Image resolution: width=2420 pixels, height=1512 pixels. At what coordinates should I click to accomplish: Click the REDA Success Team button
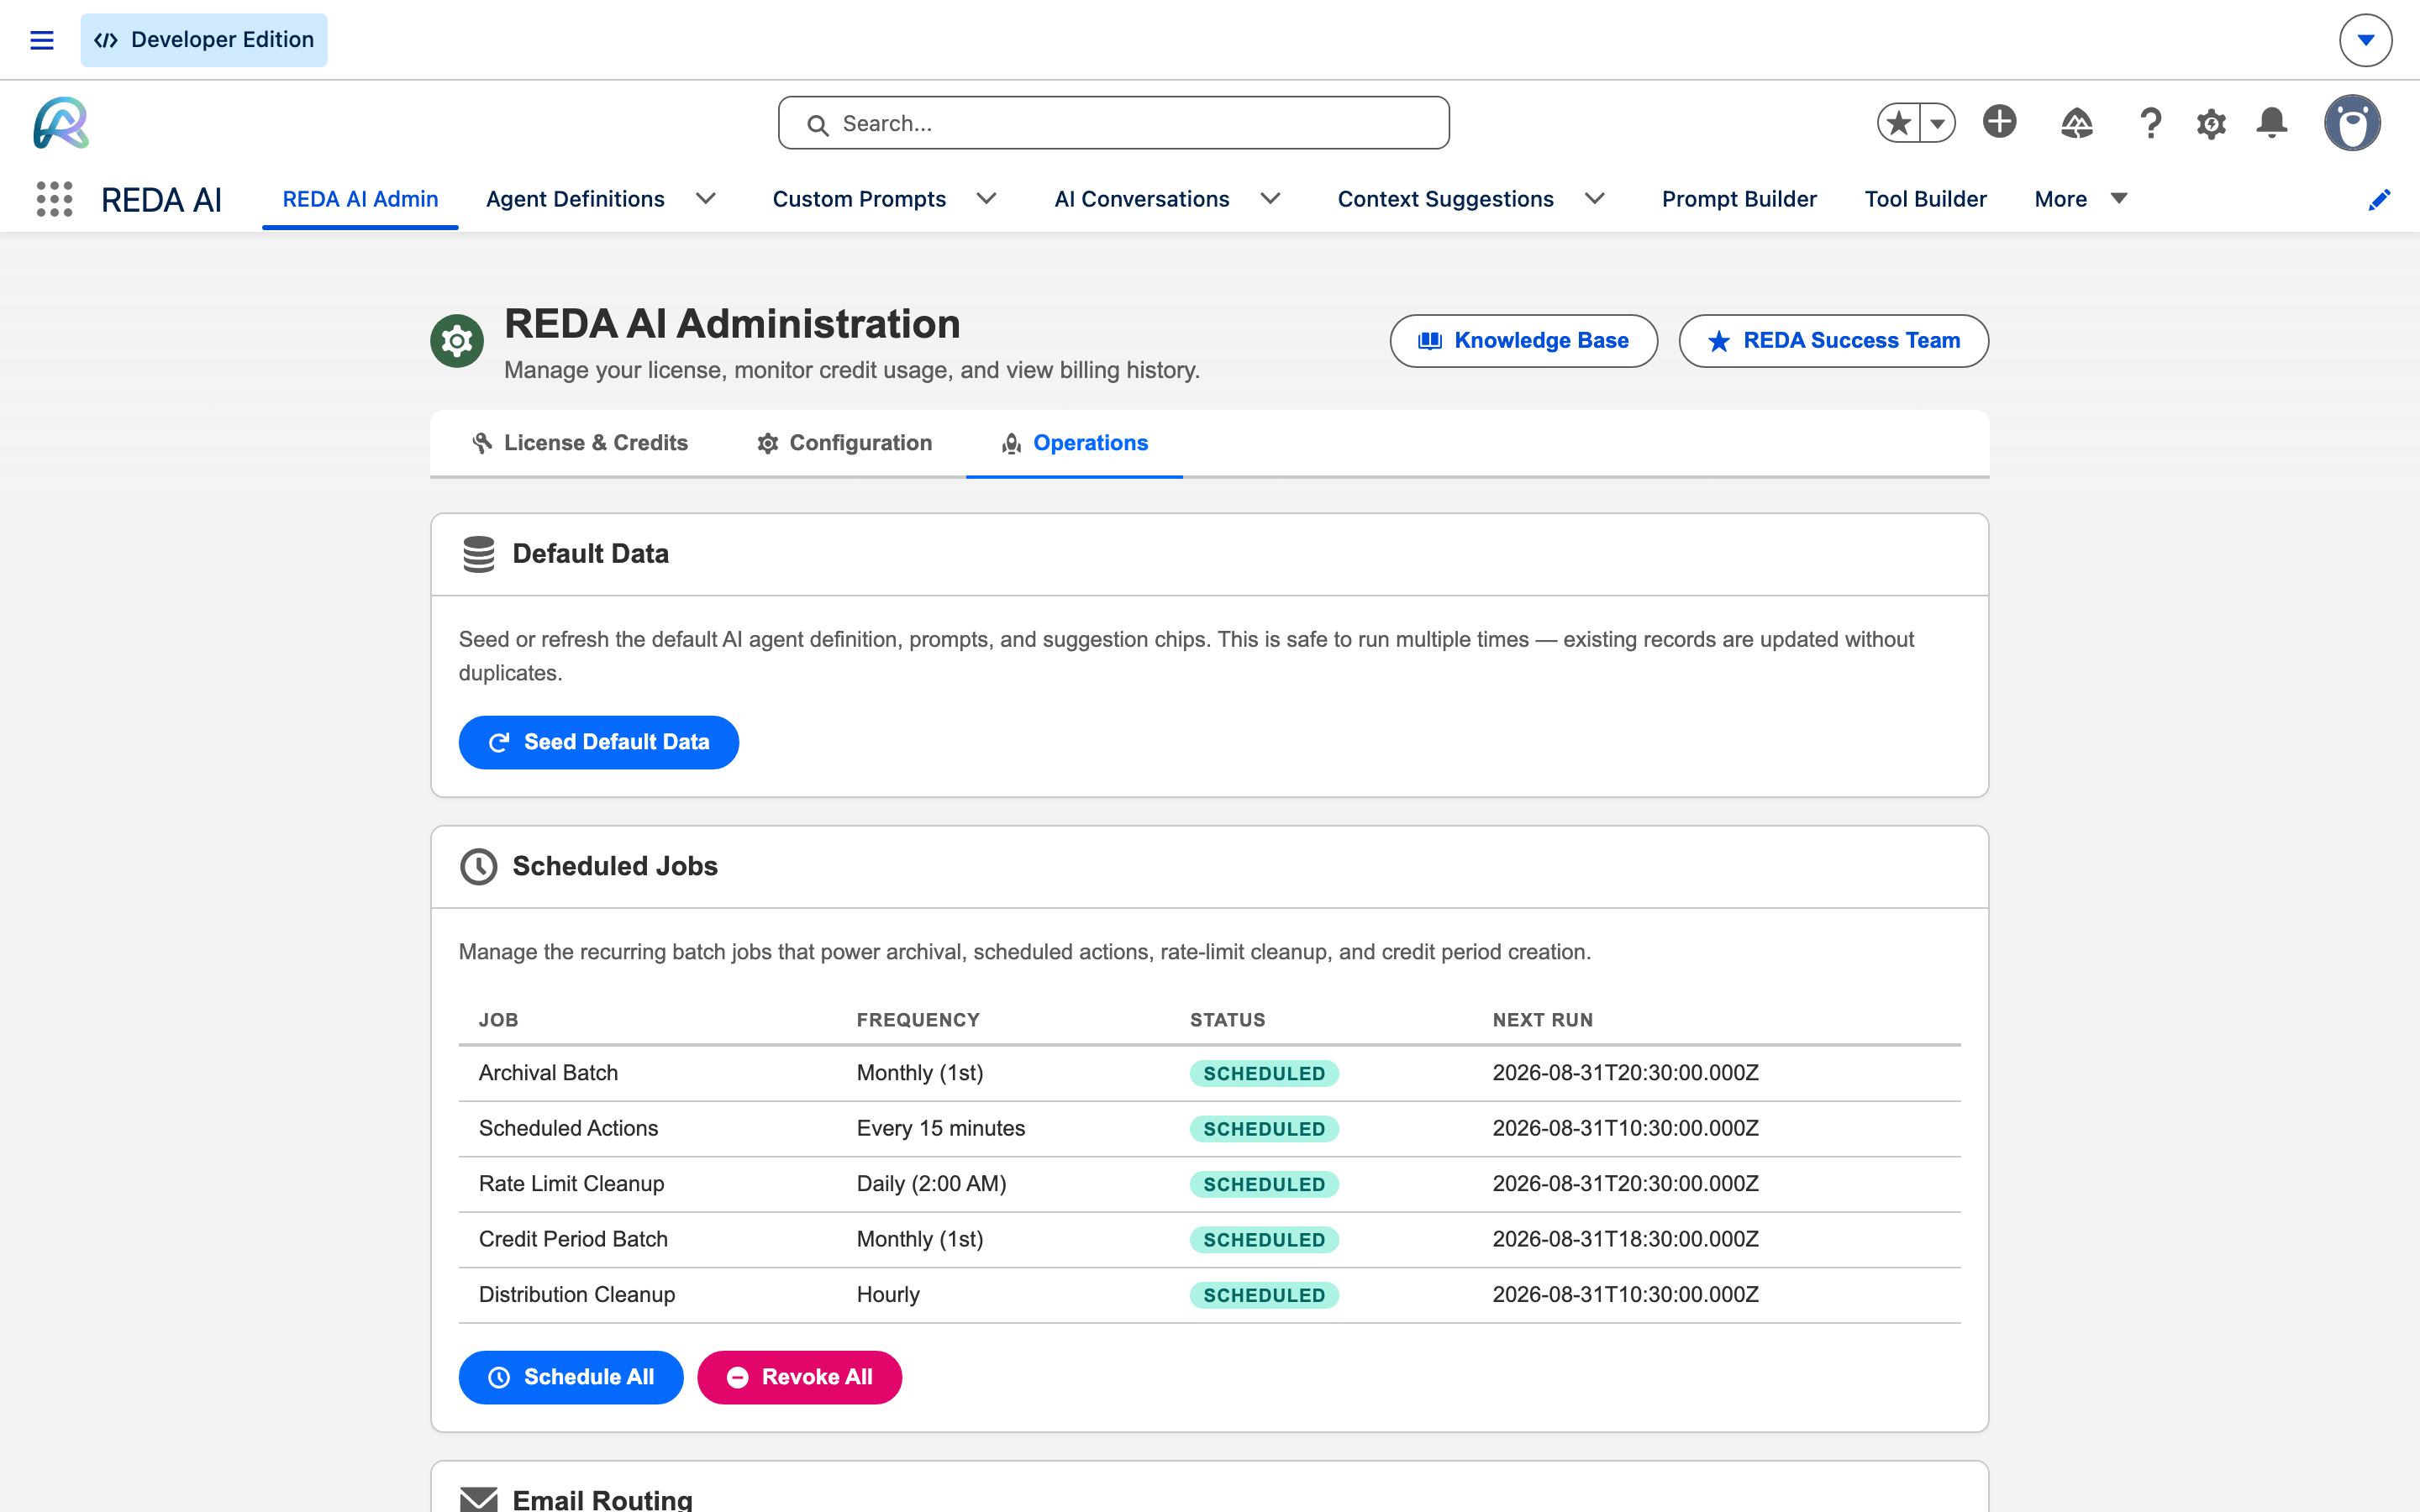click(x=1833, y=341)
